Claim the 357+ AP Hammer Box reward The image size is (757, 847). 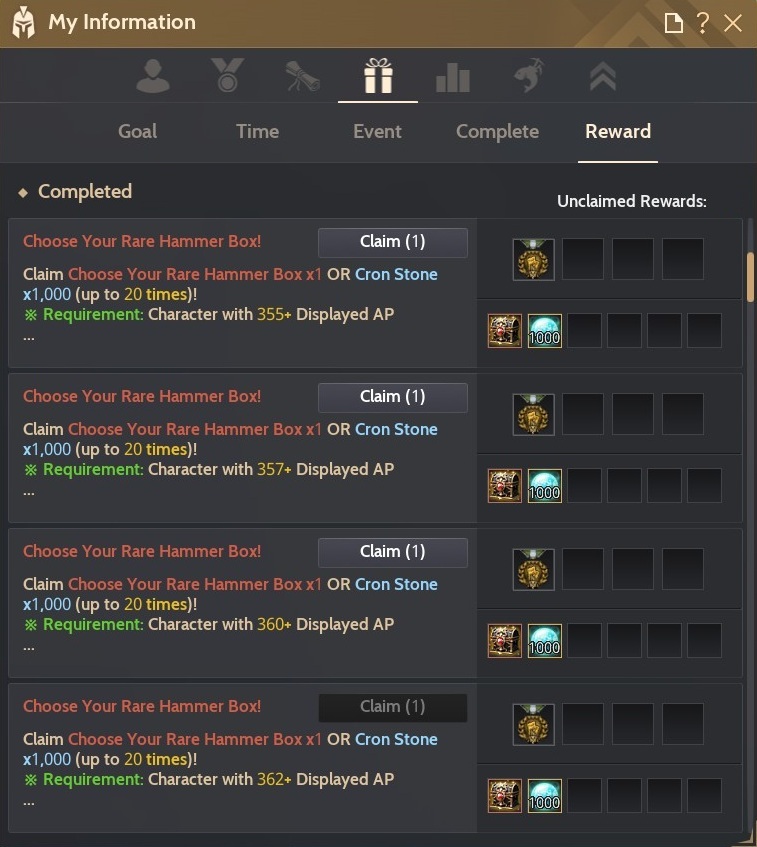coord(393,397)
